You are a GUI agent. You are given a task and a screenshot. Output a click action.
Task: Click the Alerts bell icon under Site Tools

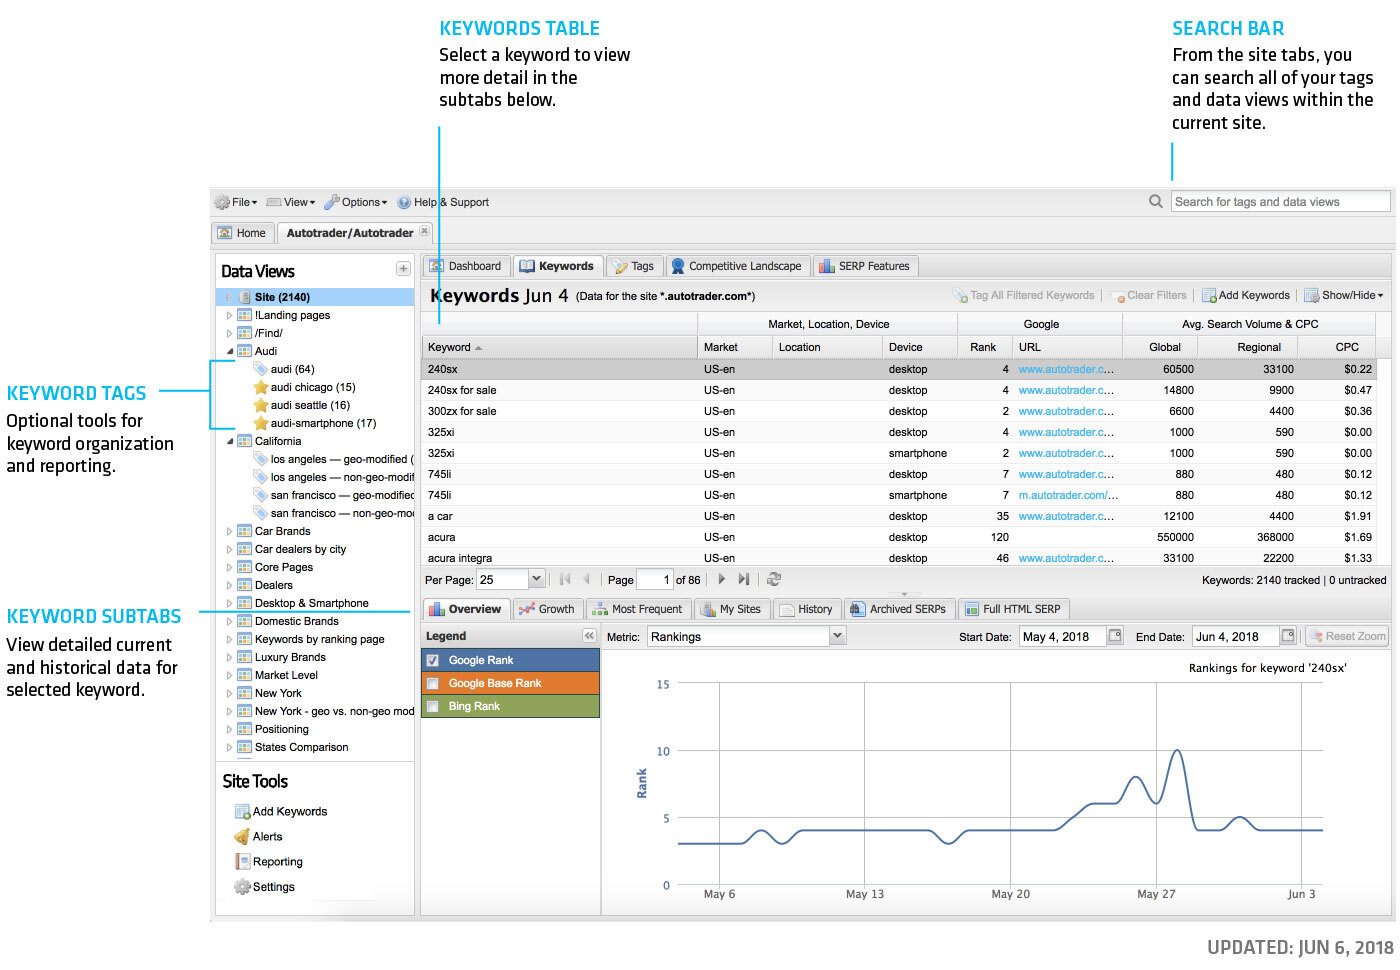tap(244, 836)
